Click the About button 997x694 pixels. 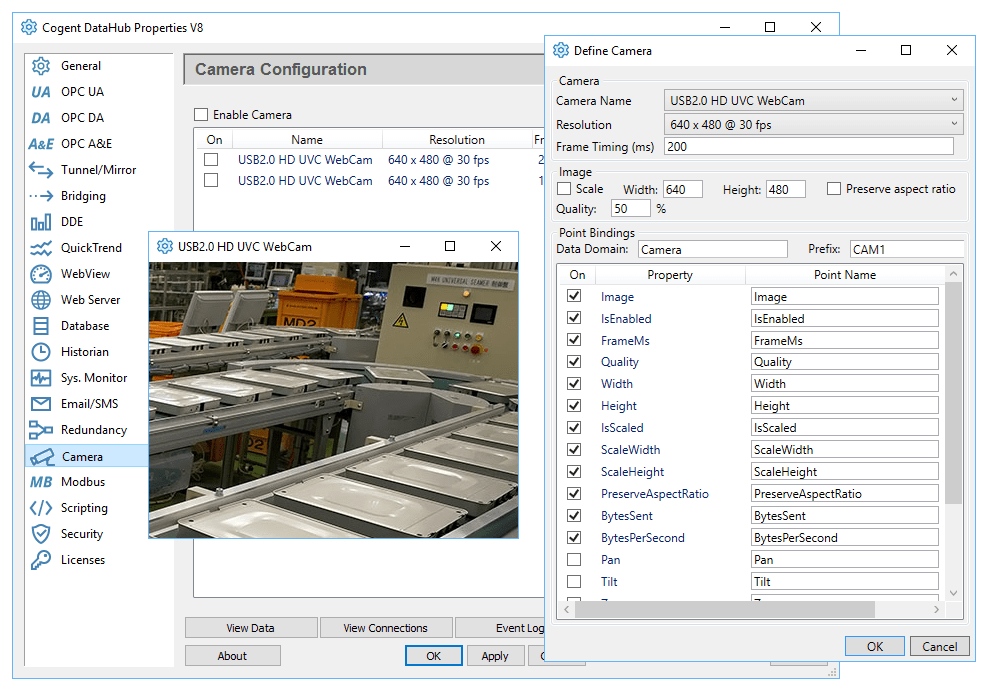(232, 656)
